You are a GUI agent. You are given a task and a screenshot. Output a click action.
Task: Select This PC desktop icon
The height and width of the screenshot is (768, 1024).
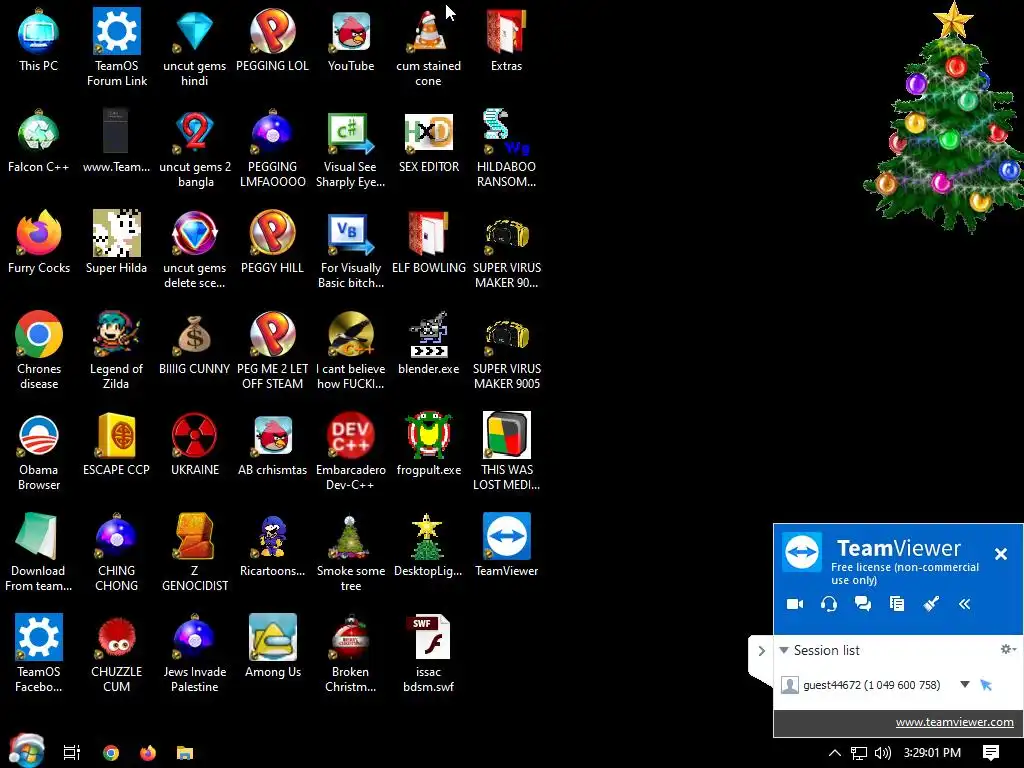point(39,40)
